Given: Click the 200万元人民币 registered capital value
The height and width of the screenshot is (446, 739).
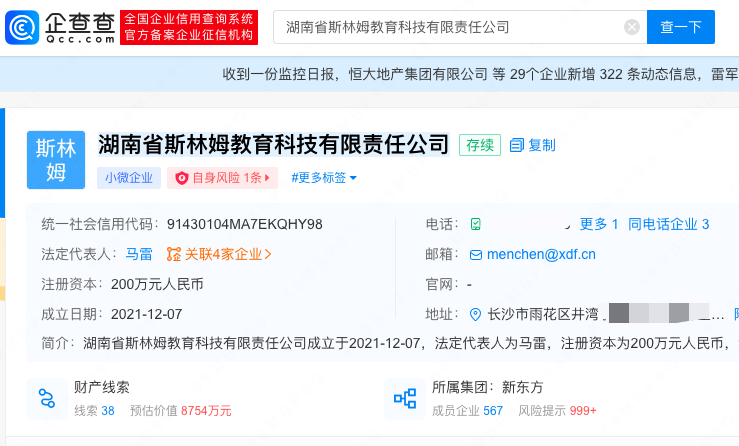Looking at the screenshot, I should [157, 284].
